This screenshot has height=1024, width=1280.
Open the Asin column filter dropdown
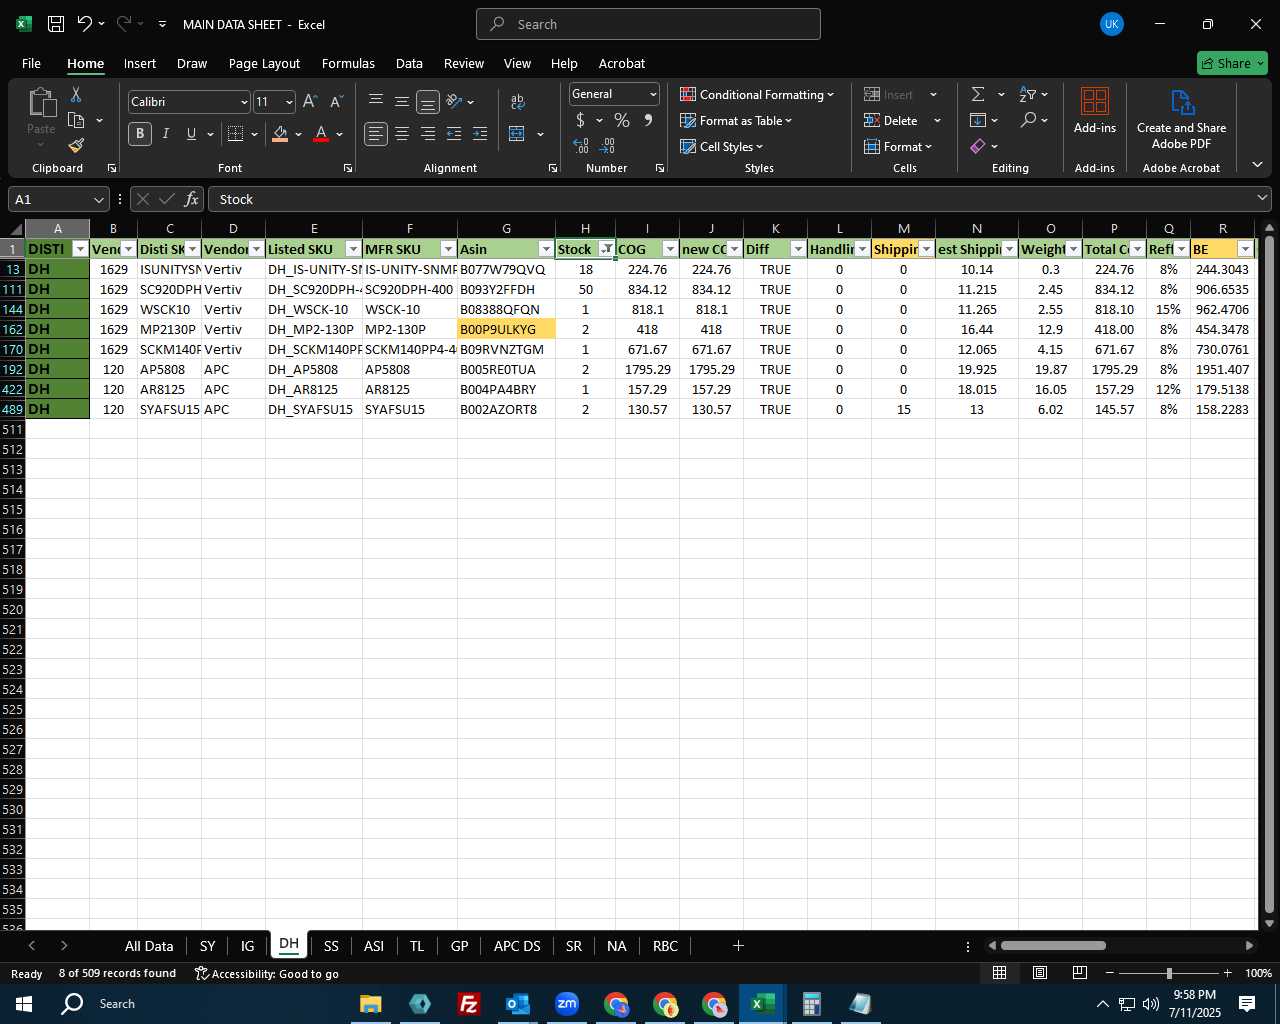[x=546, y=249]
